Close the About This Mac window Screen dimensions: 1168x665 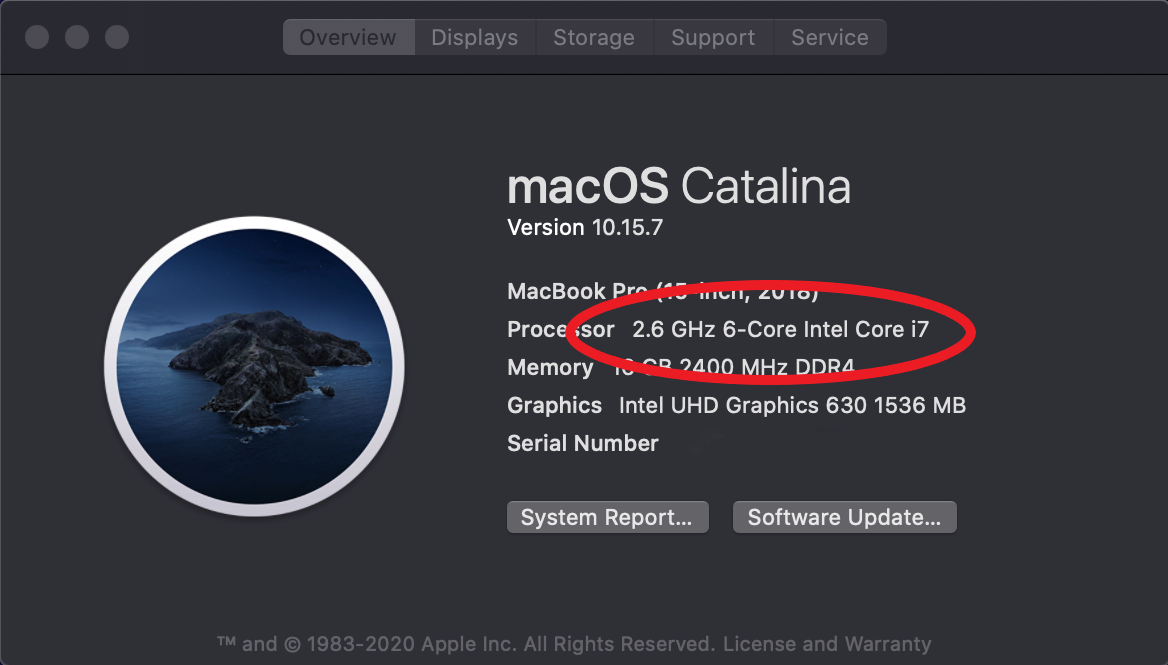pos(37,37)
